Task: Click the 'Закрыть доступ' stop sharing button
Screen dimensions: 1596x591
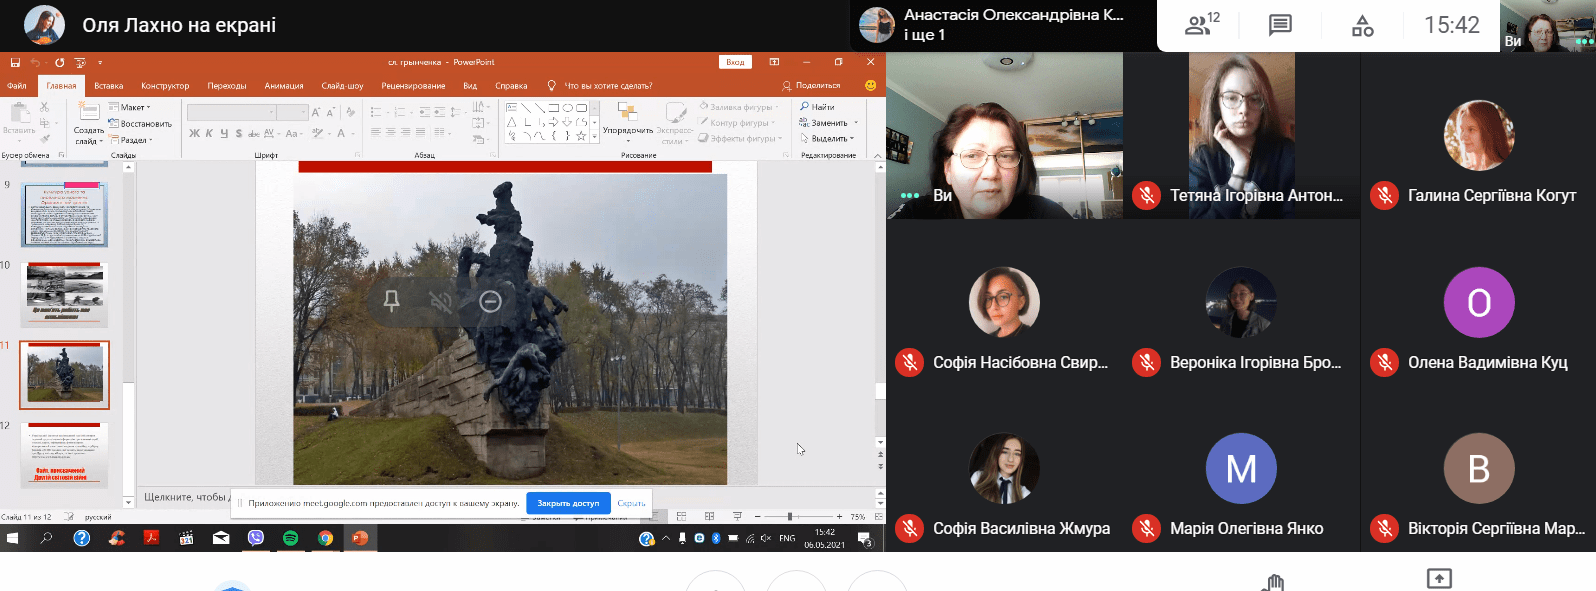Action: pyautogui.click(x=568, y=503)
